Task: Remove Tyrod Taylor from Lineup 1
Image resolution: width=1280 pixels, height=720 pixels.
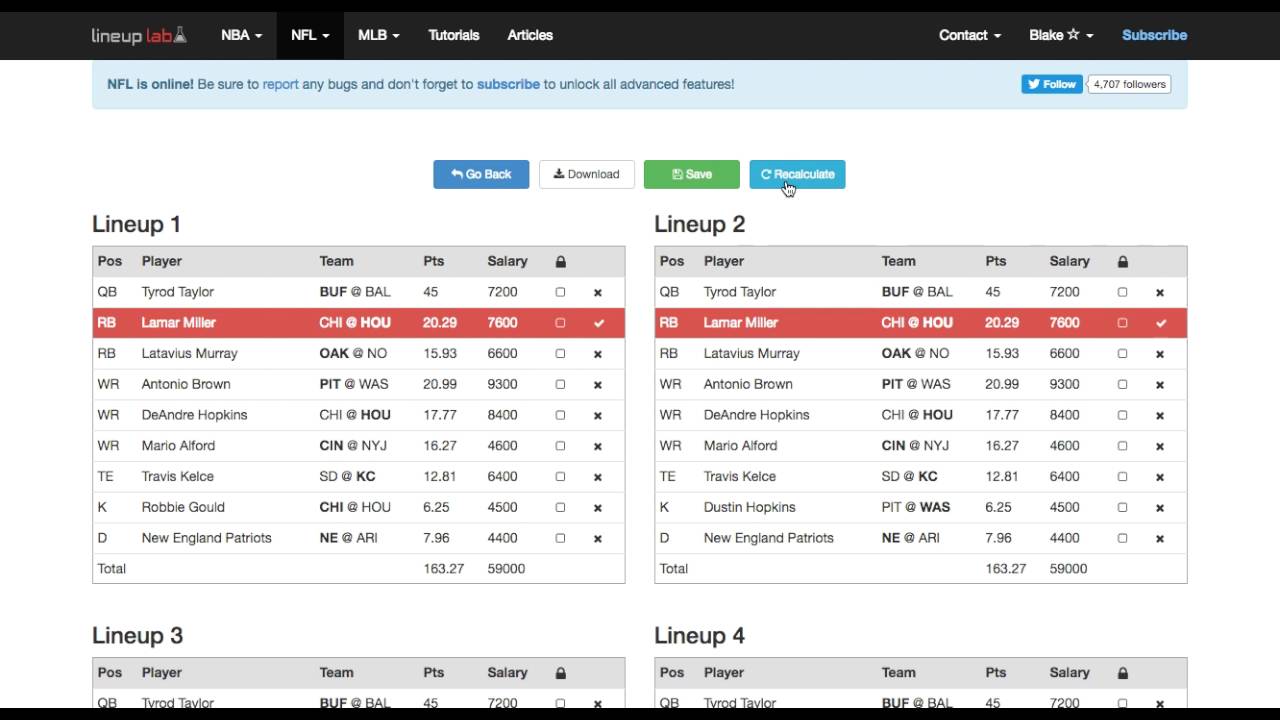Action: click(598, 293)
